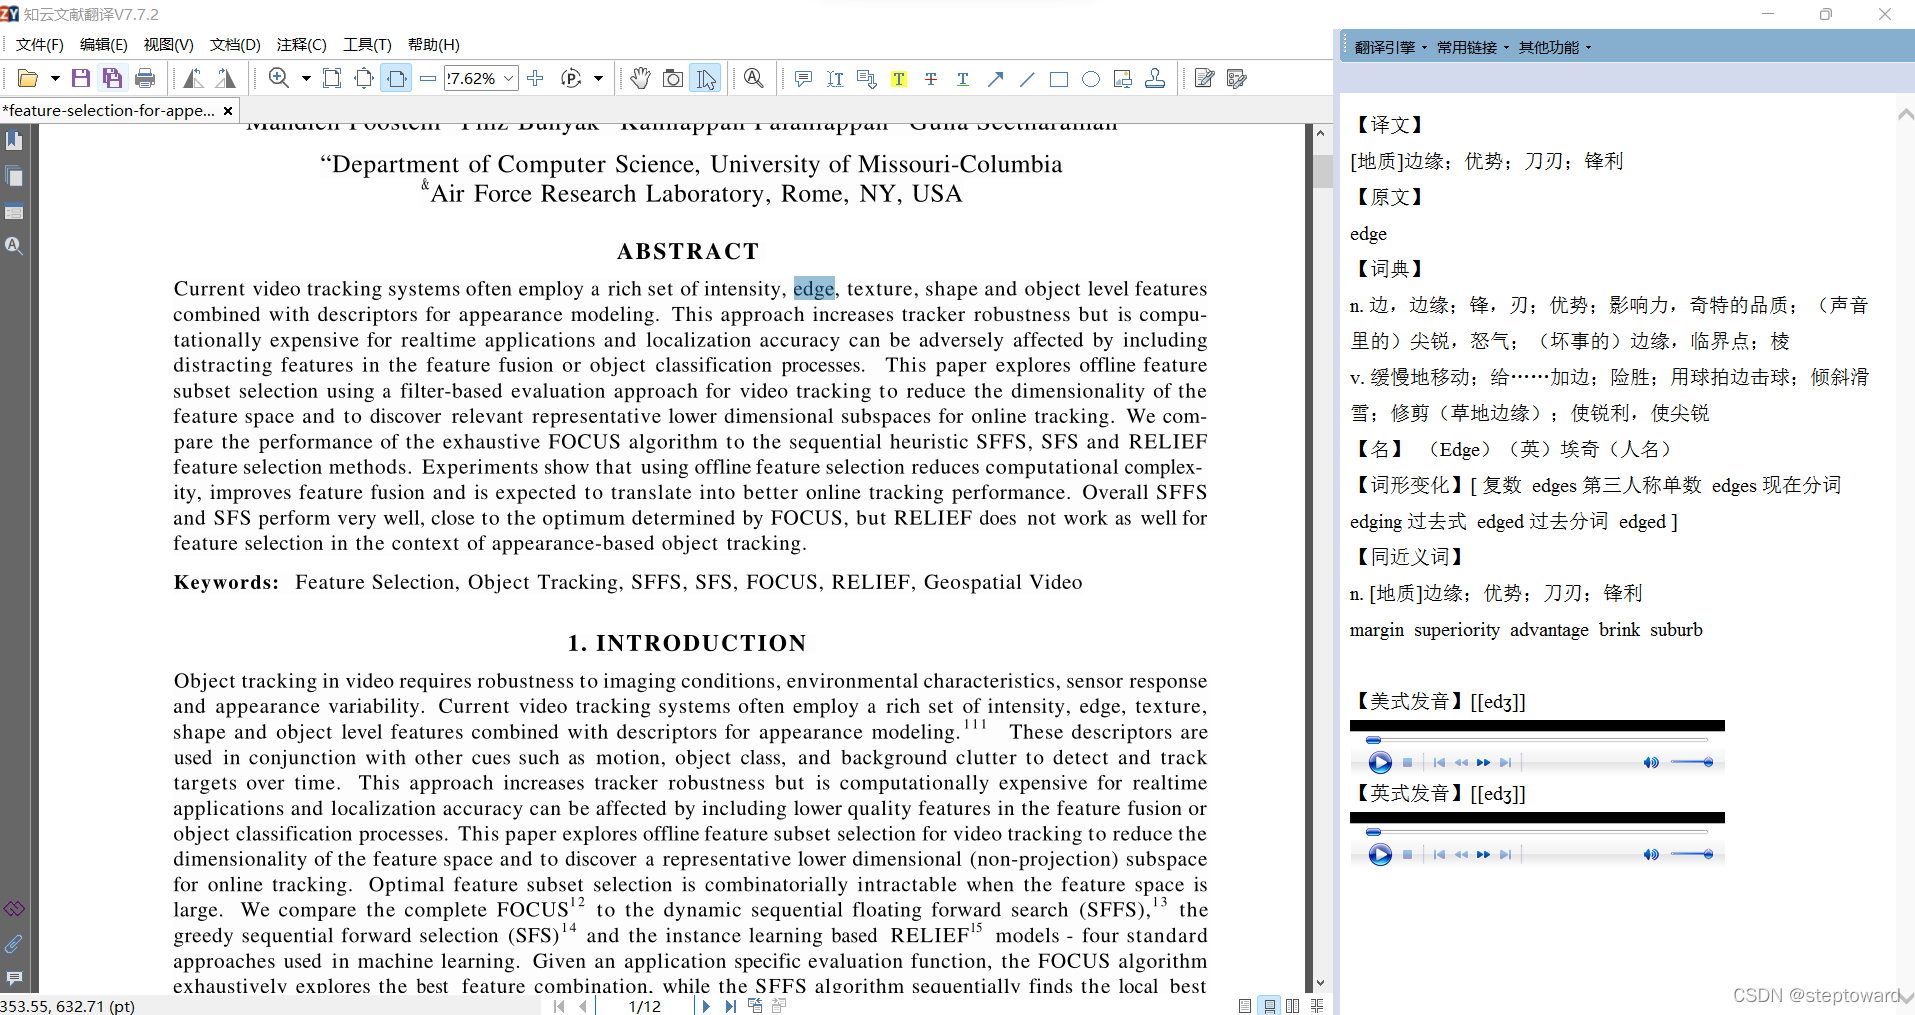Play the 英式发音 audio

[1380, 855]
